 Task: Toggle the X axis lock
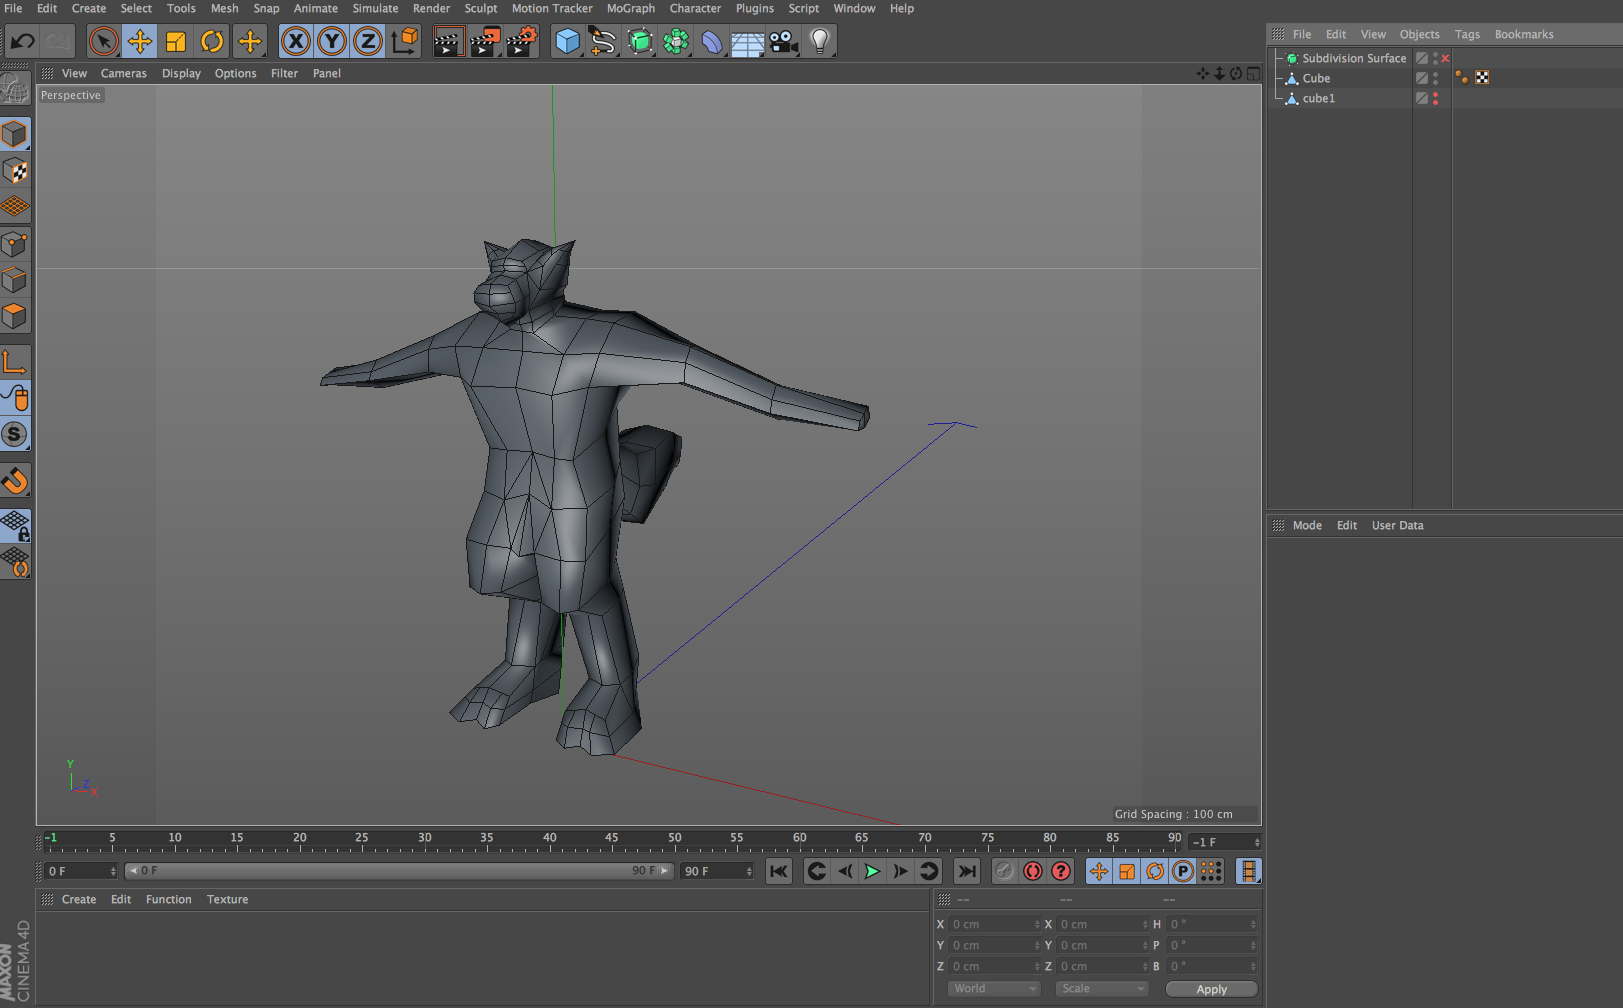coord(295,42)
